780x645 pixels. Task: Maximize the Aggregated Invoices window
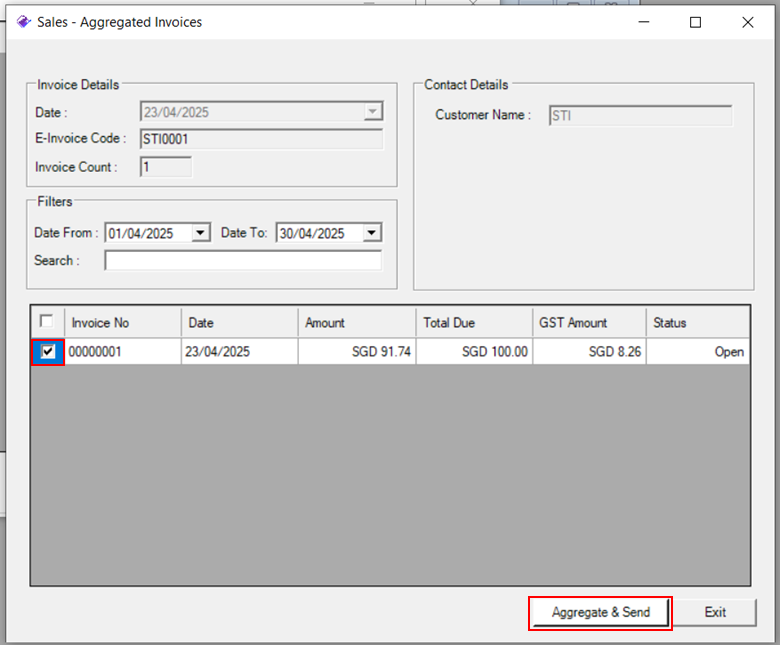click(695, 22)
